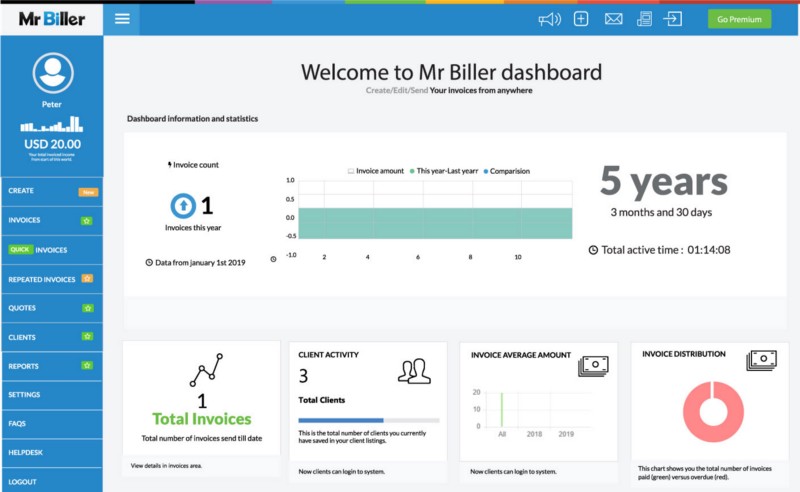This screenshot has height=492, width=800.
Task: Click the orange star badge beside Repeated Invoices
Action: coord(87,279)
